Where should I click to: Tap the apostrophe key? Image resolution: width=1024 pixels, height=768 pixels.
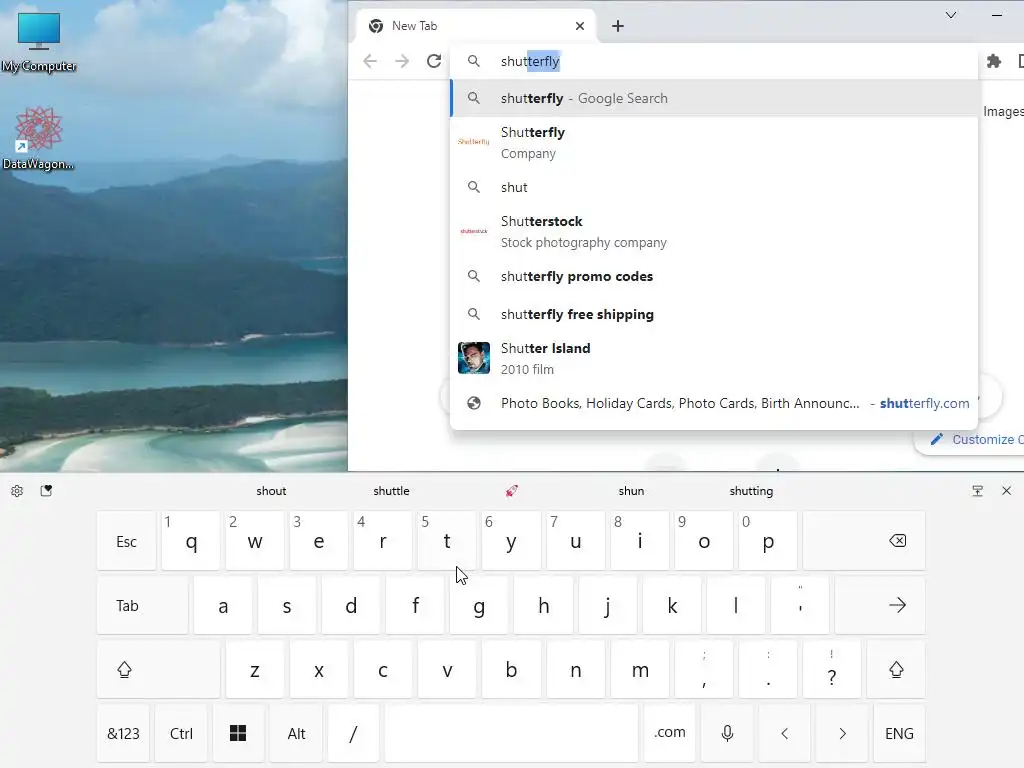tap(800, 605)
